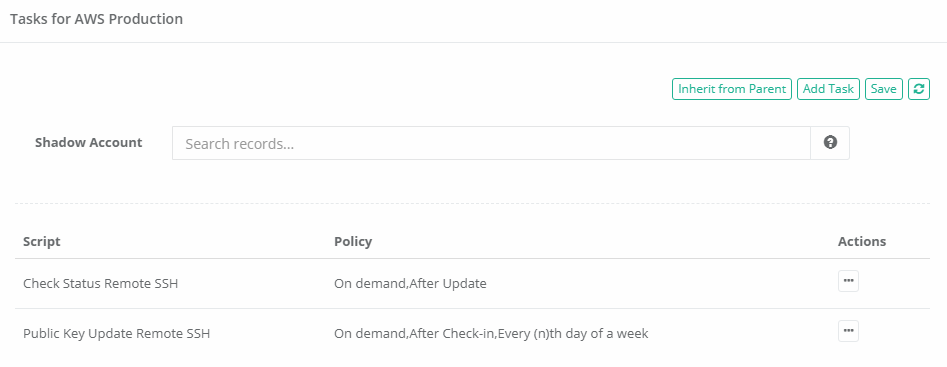Click the Policy column header

[x=353, y=241]
